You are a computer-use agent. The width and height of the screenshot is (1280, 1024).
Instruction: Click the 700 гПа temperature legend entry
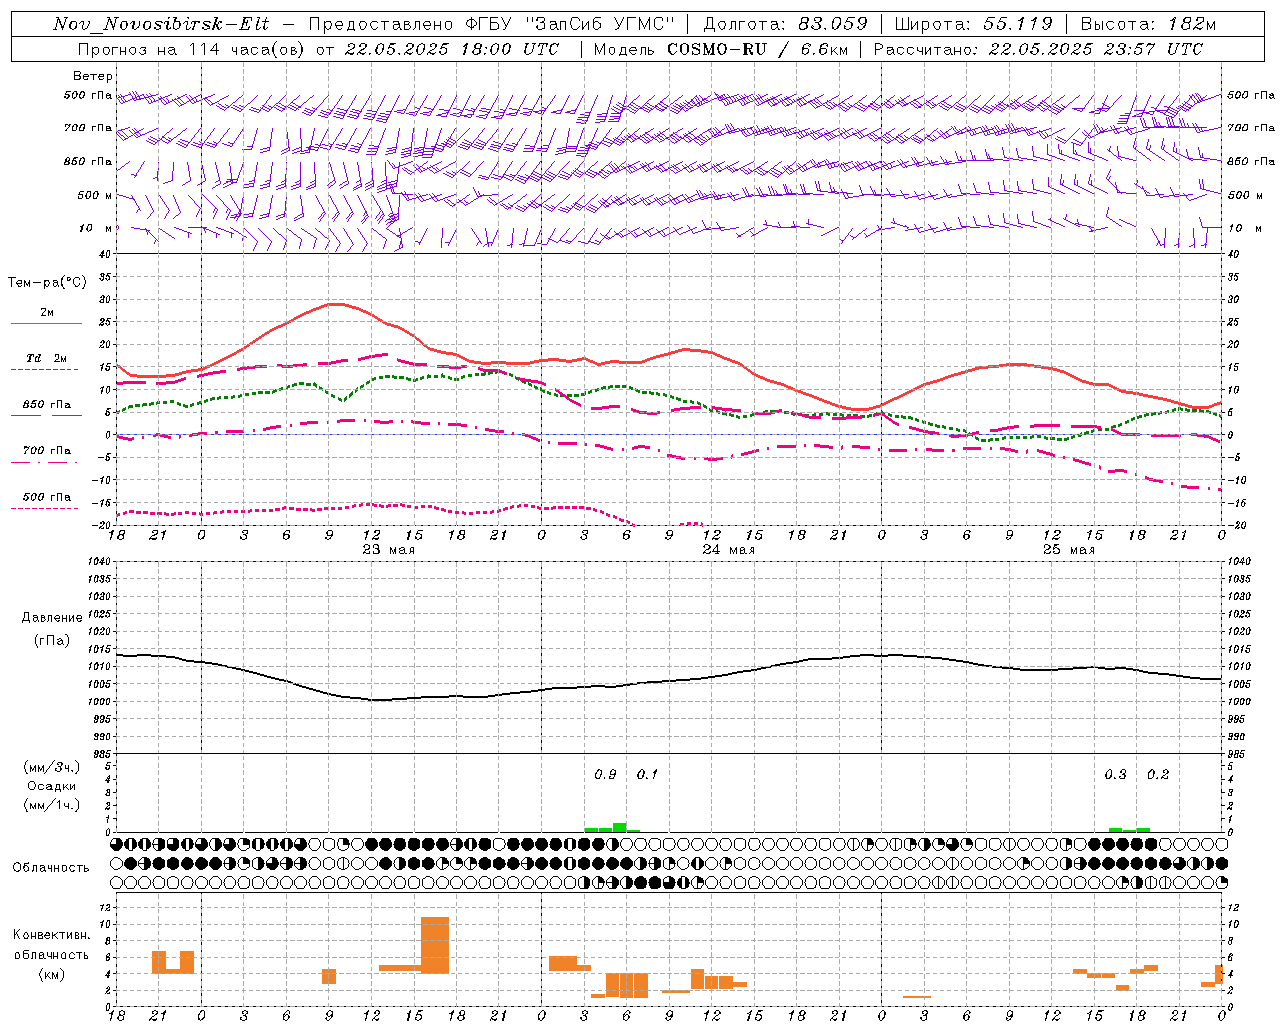[x=47, y=451]
